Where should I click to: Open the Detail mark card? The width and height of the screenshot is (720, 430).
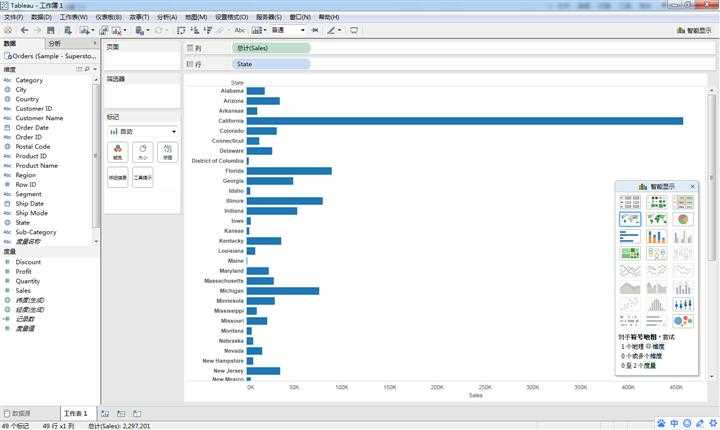pos(118,177)
